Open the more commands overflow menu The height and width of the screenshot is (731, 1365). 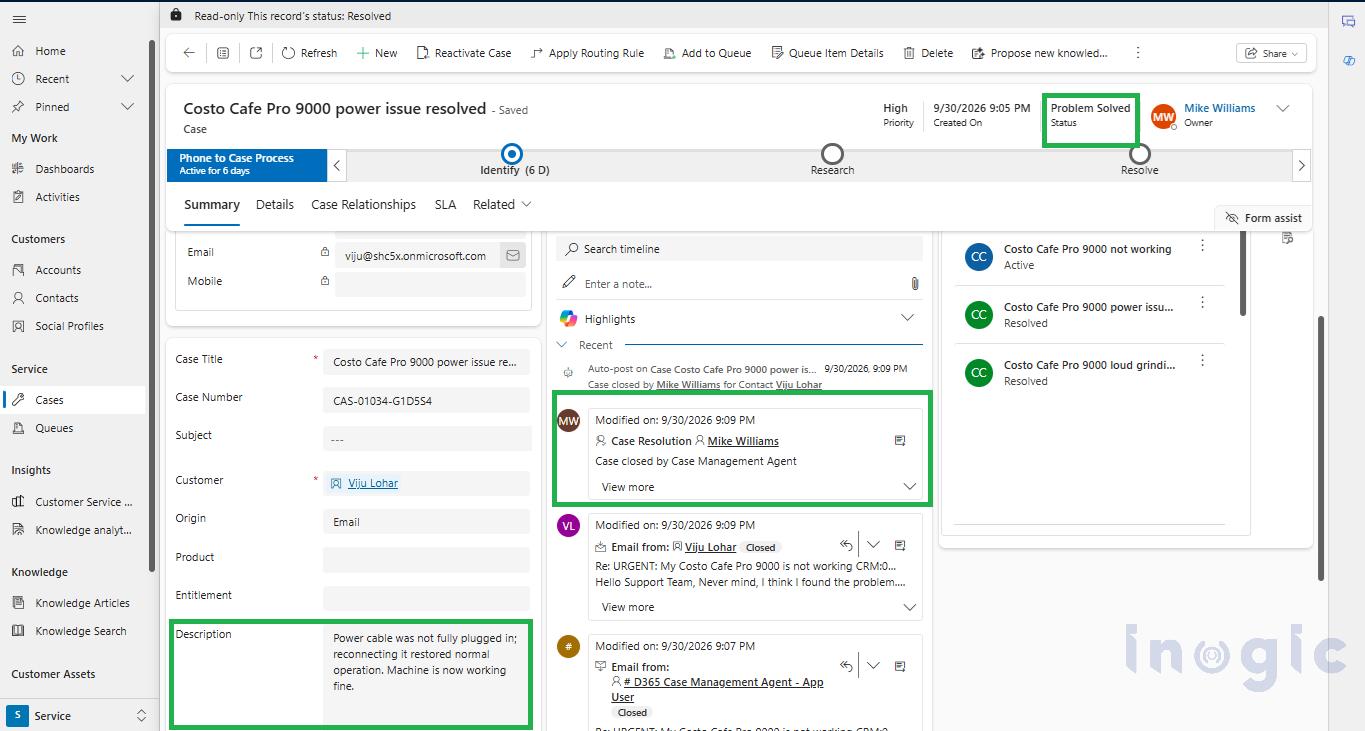point(1137,53)
